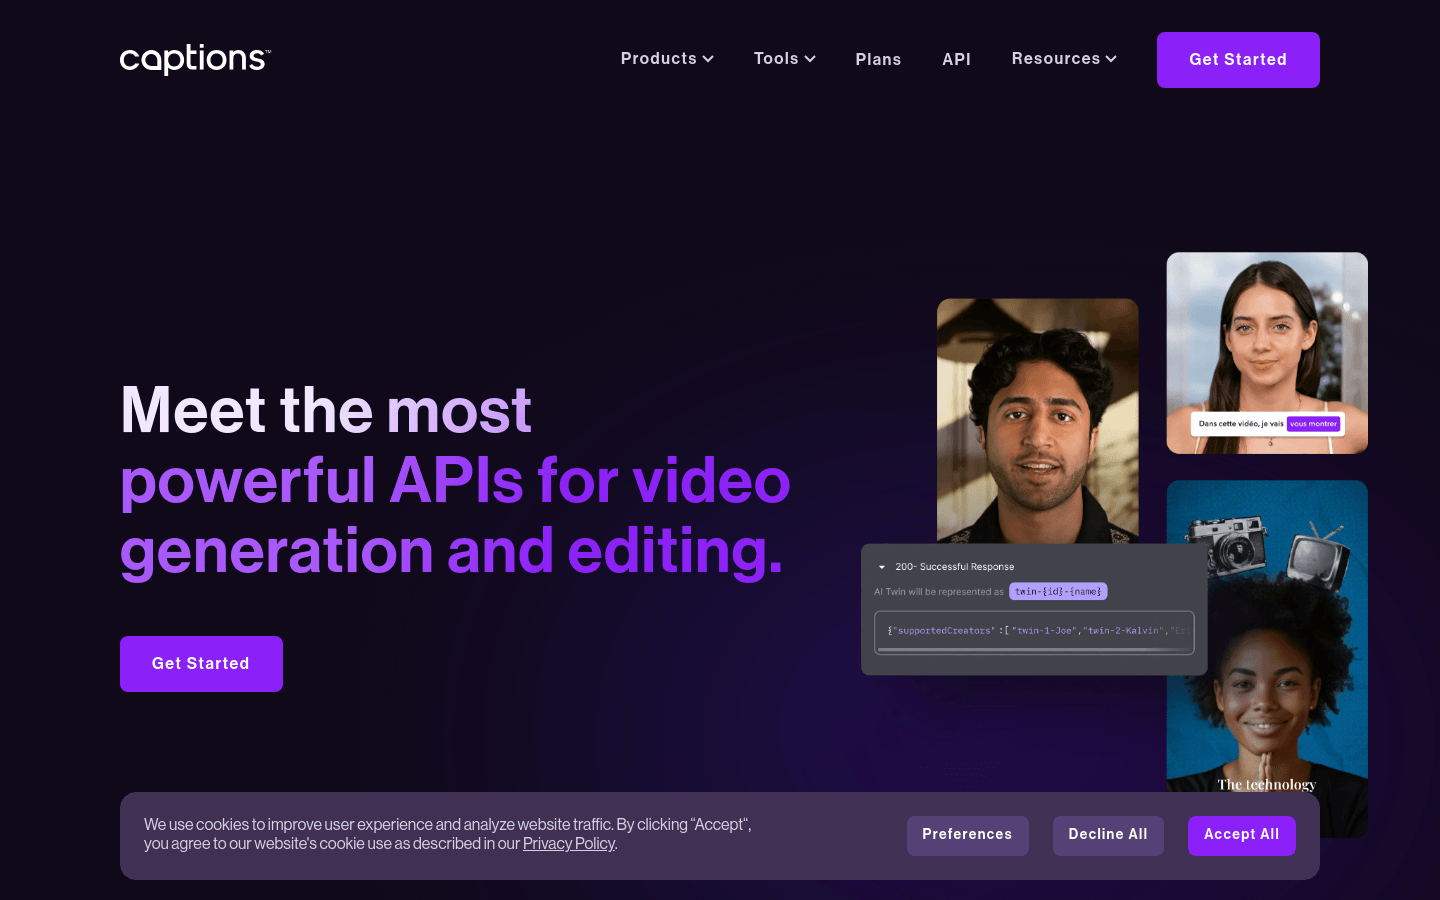1440x900 pixels.
Task: Select the blue-background woman thumbnail
Action: (x=1267, y=660)
